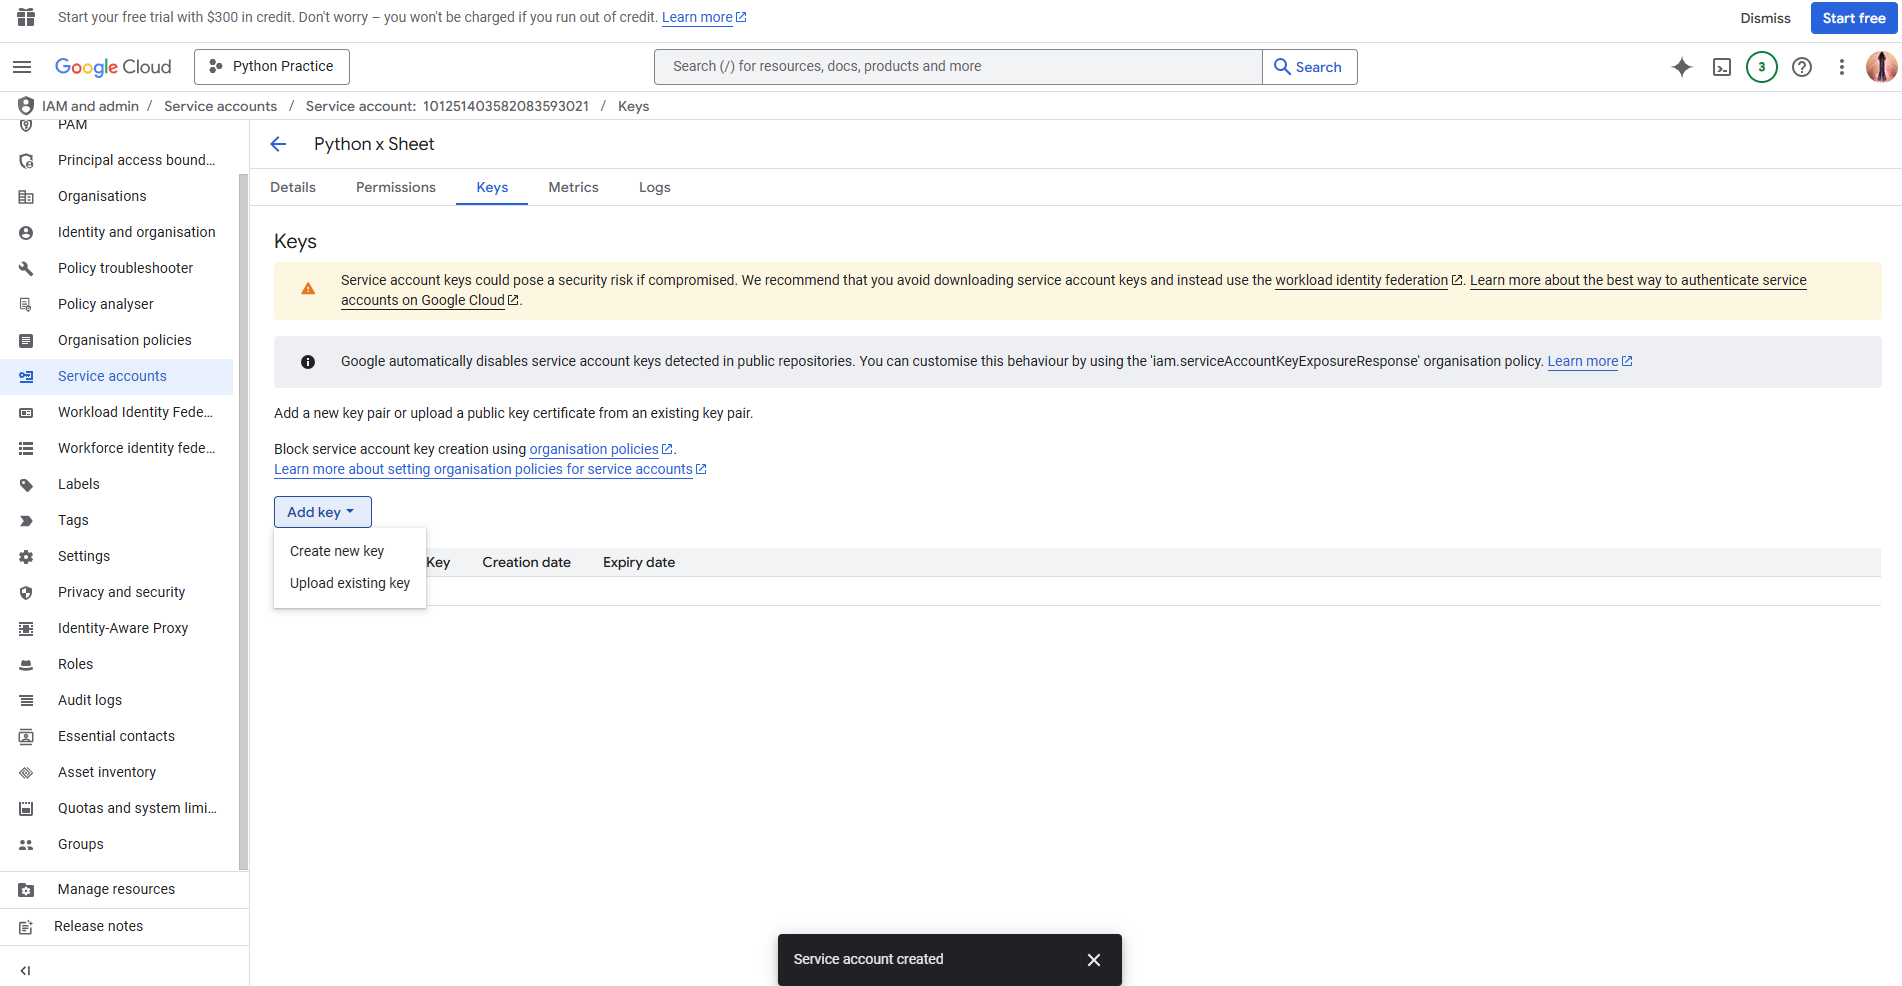This screenshot has width=1902, height=986.
Task: Open the main navigation hamburger menu
Action: 22,67
